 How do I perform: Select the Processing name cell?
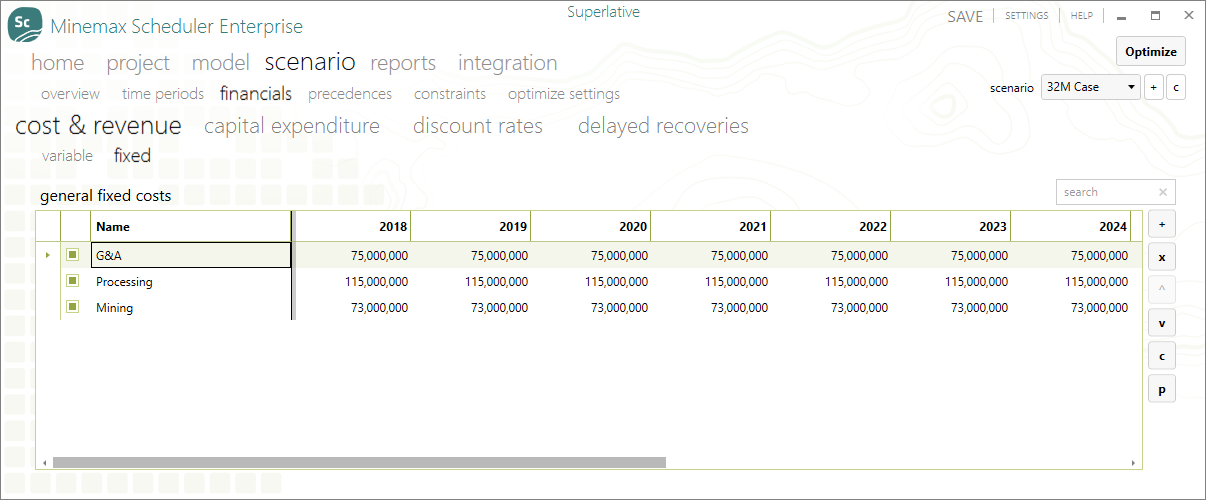(x=191, y=282)
